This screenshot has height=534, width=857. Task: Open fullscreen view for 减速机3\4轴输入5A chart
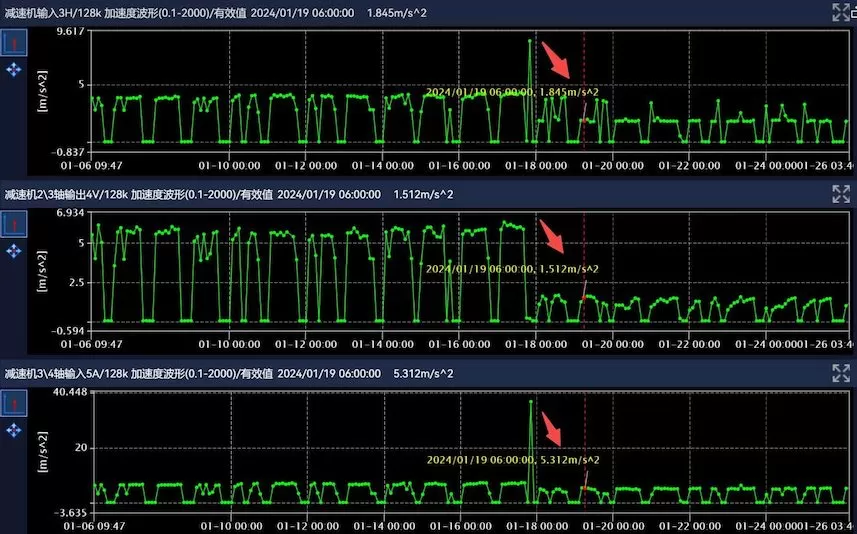pos(841,373)
